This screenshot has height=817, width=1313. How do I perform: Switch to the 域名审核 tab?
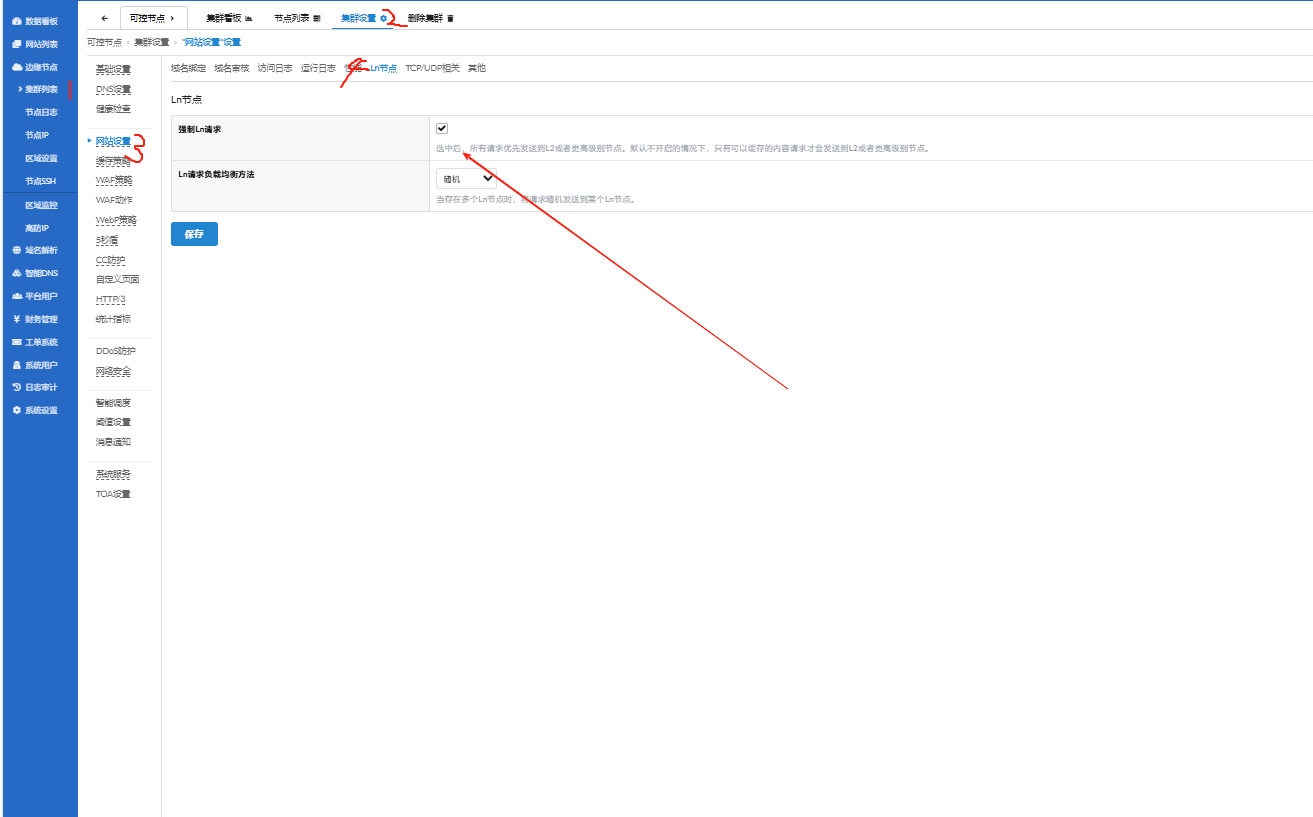231,68
